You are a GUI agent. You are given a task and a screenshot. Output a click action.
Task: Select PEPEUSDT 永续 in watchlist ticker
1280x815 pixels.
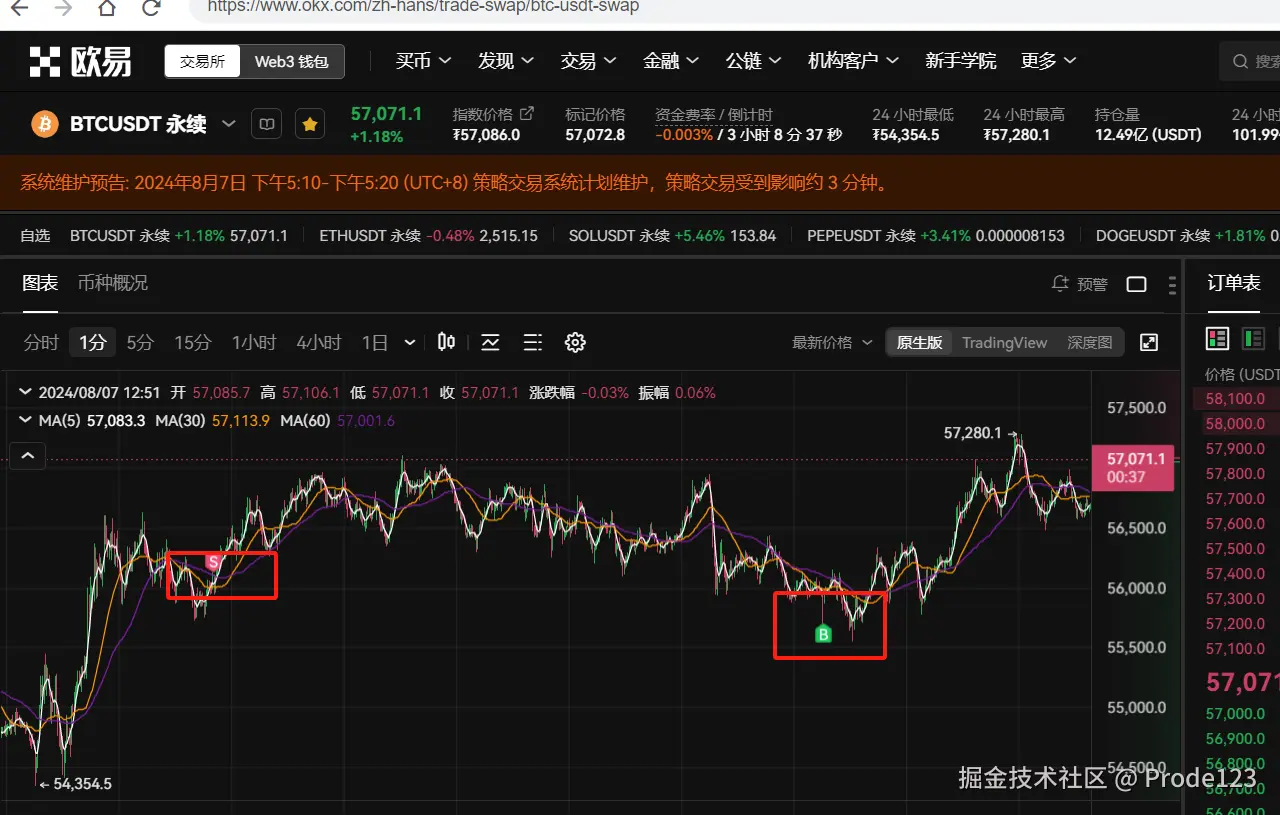(x=936, y=236)
